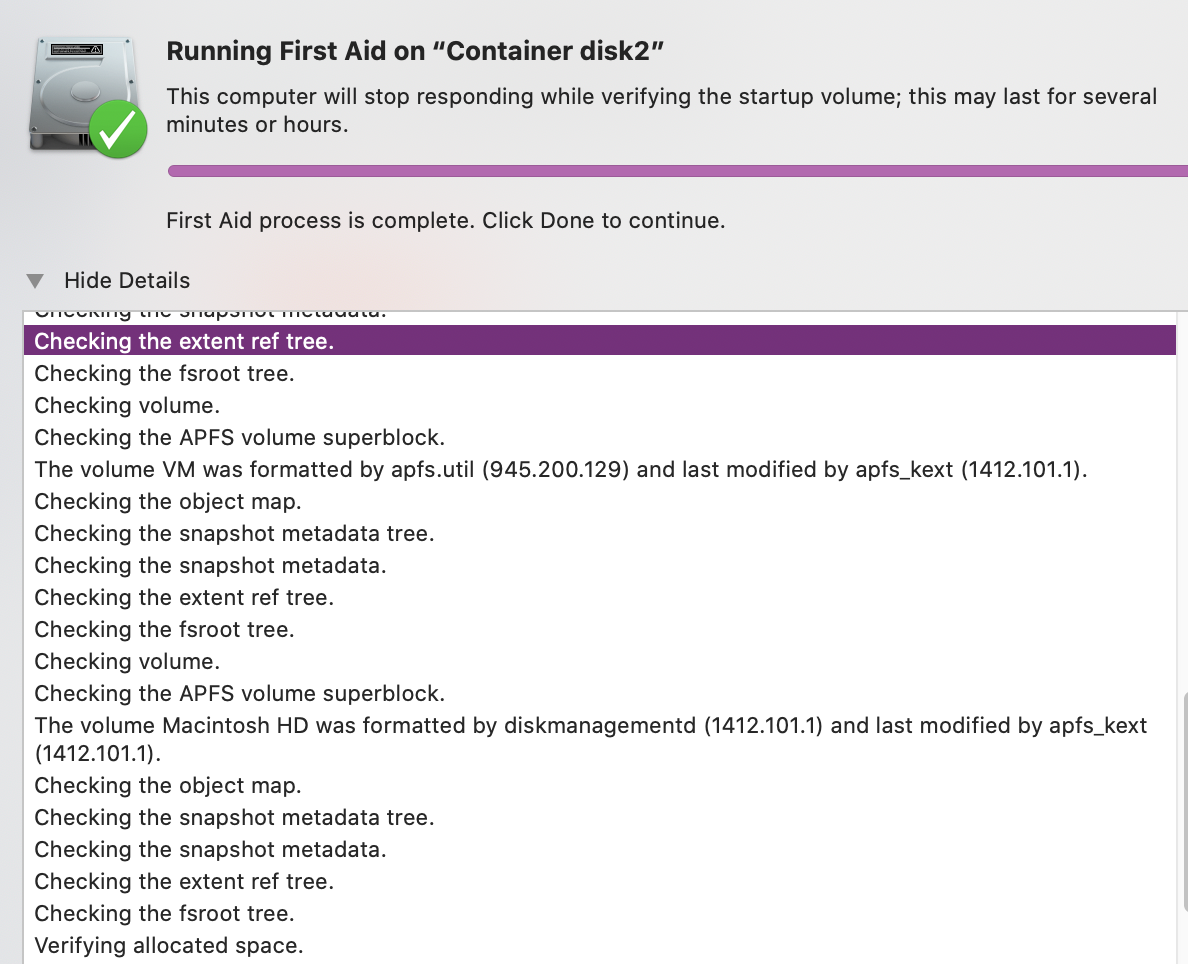Collapse details using the disclosure triangle
Viewport: 1188px width, 964px height.
pyautogui.click(x=35, y=281)
